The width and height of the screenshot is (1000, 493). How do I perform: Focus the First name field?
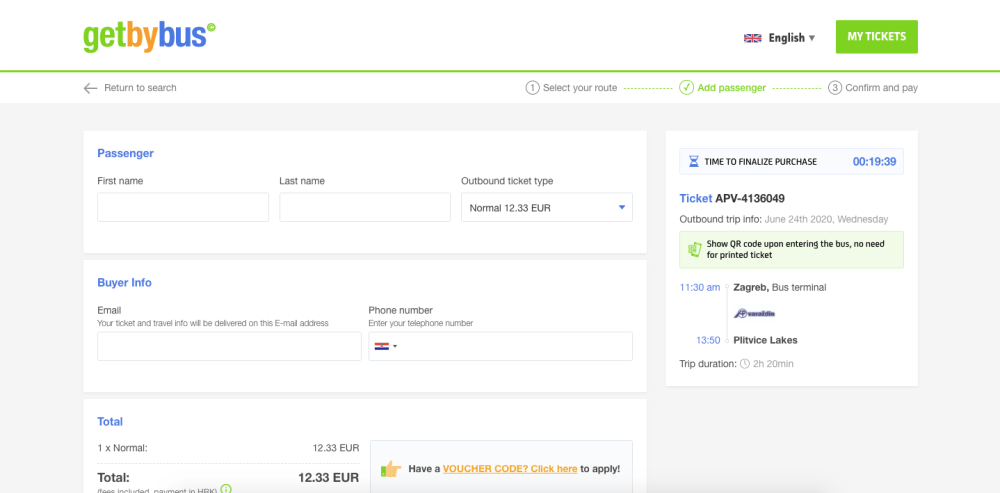183,208
